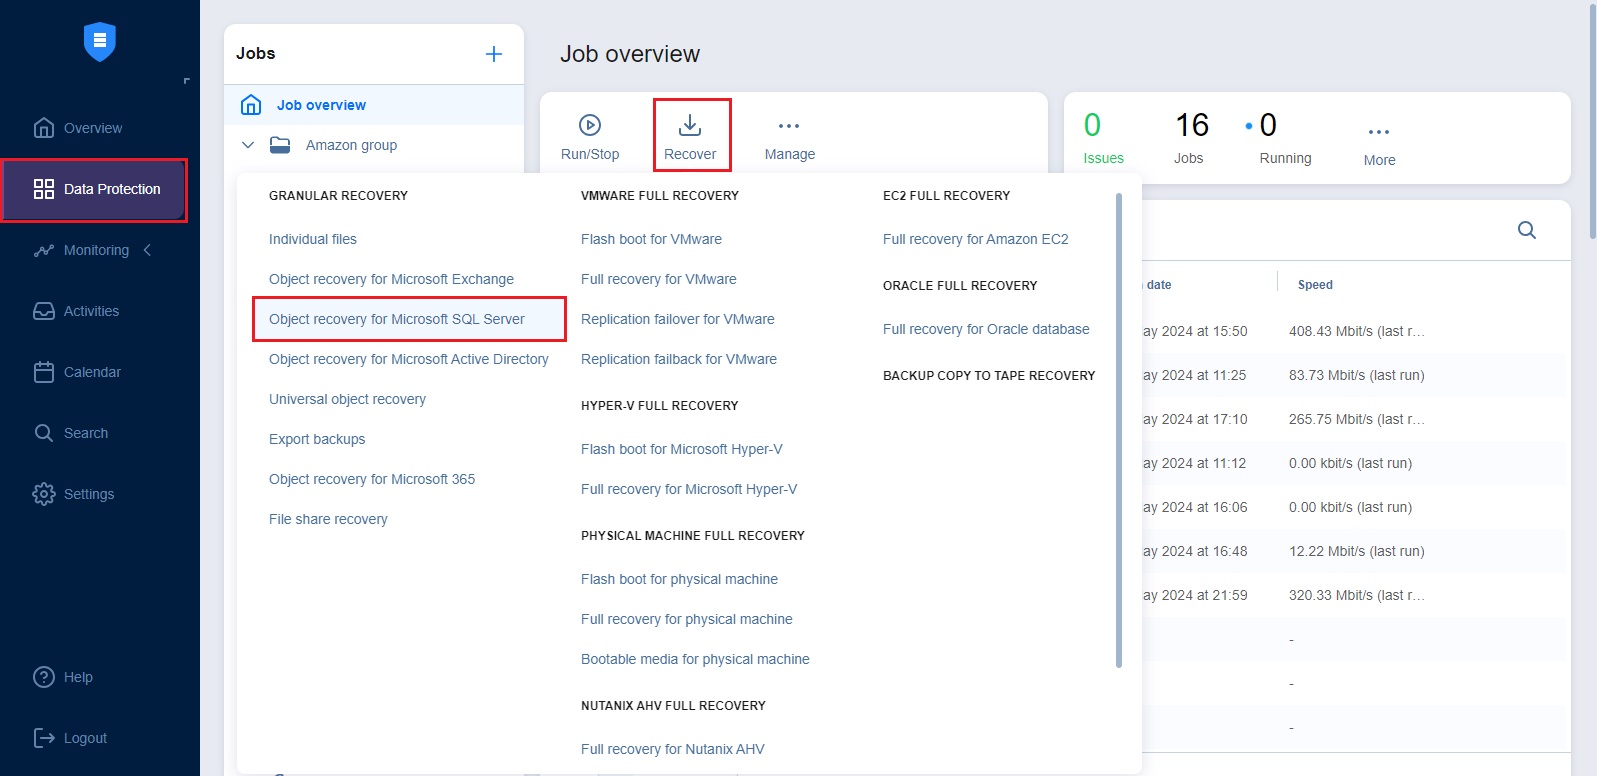Click the plus icon to add job
The image size is (1597, 776).
[x=494, y=54]
